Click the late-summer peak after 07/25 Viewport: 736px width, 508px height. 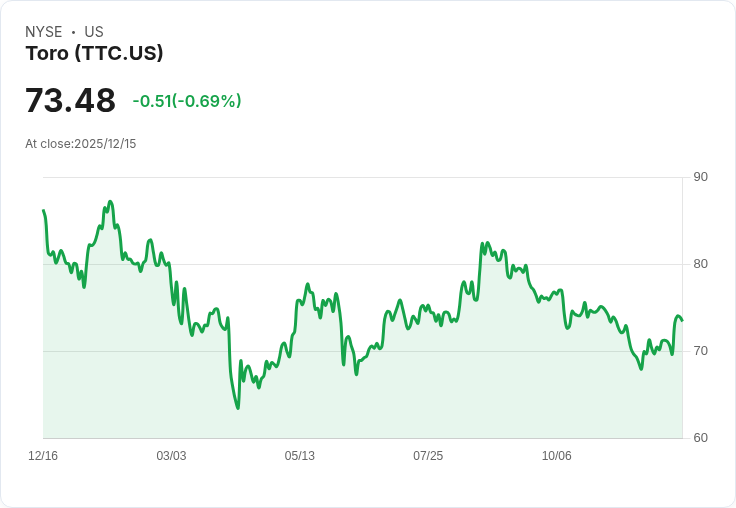pos(484,243)
